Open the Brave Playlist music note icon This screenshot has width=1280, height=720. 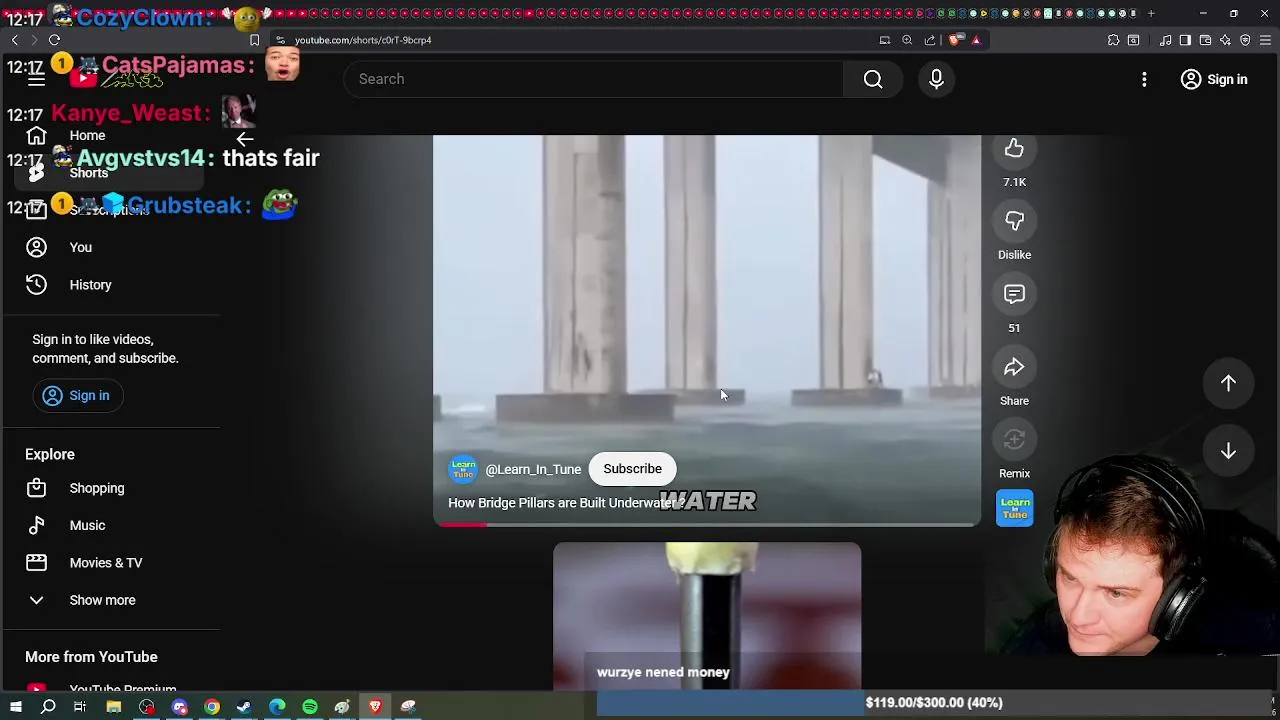click(1165, 40)
